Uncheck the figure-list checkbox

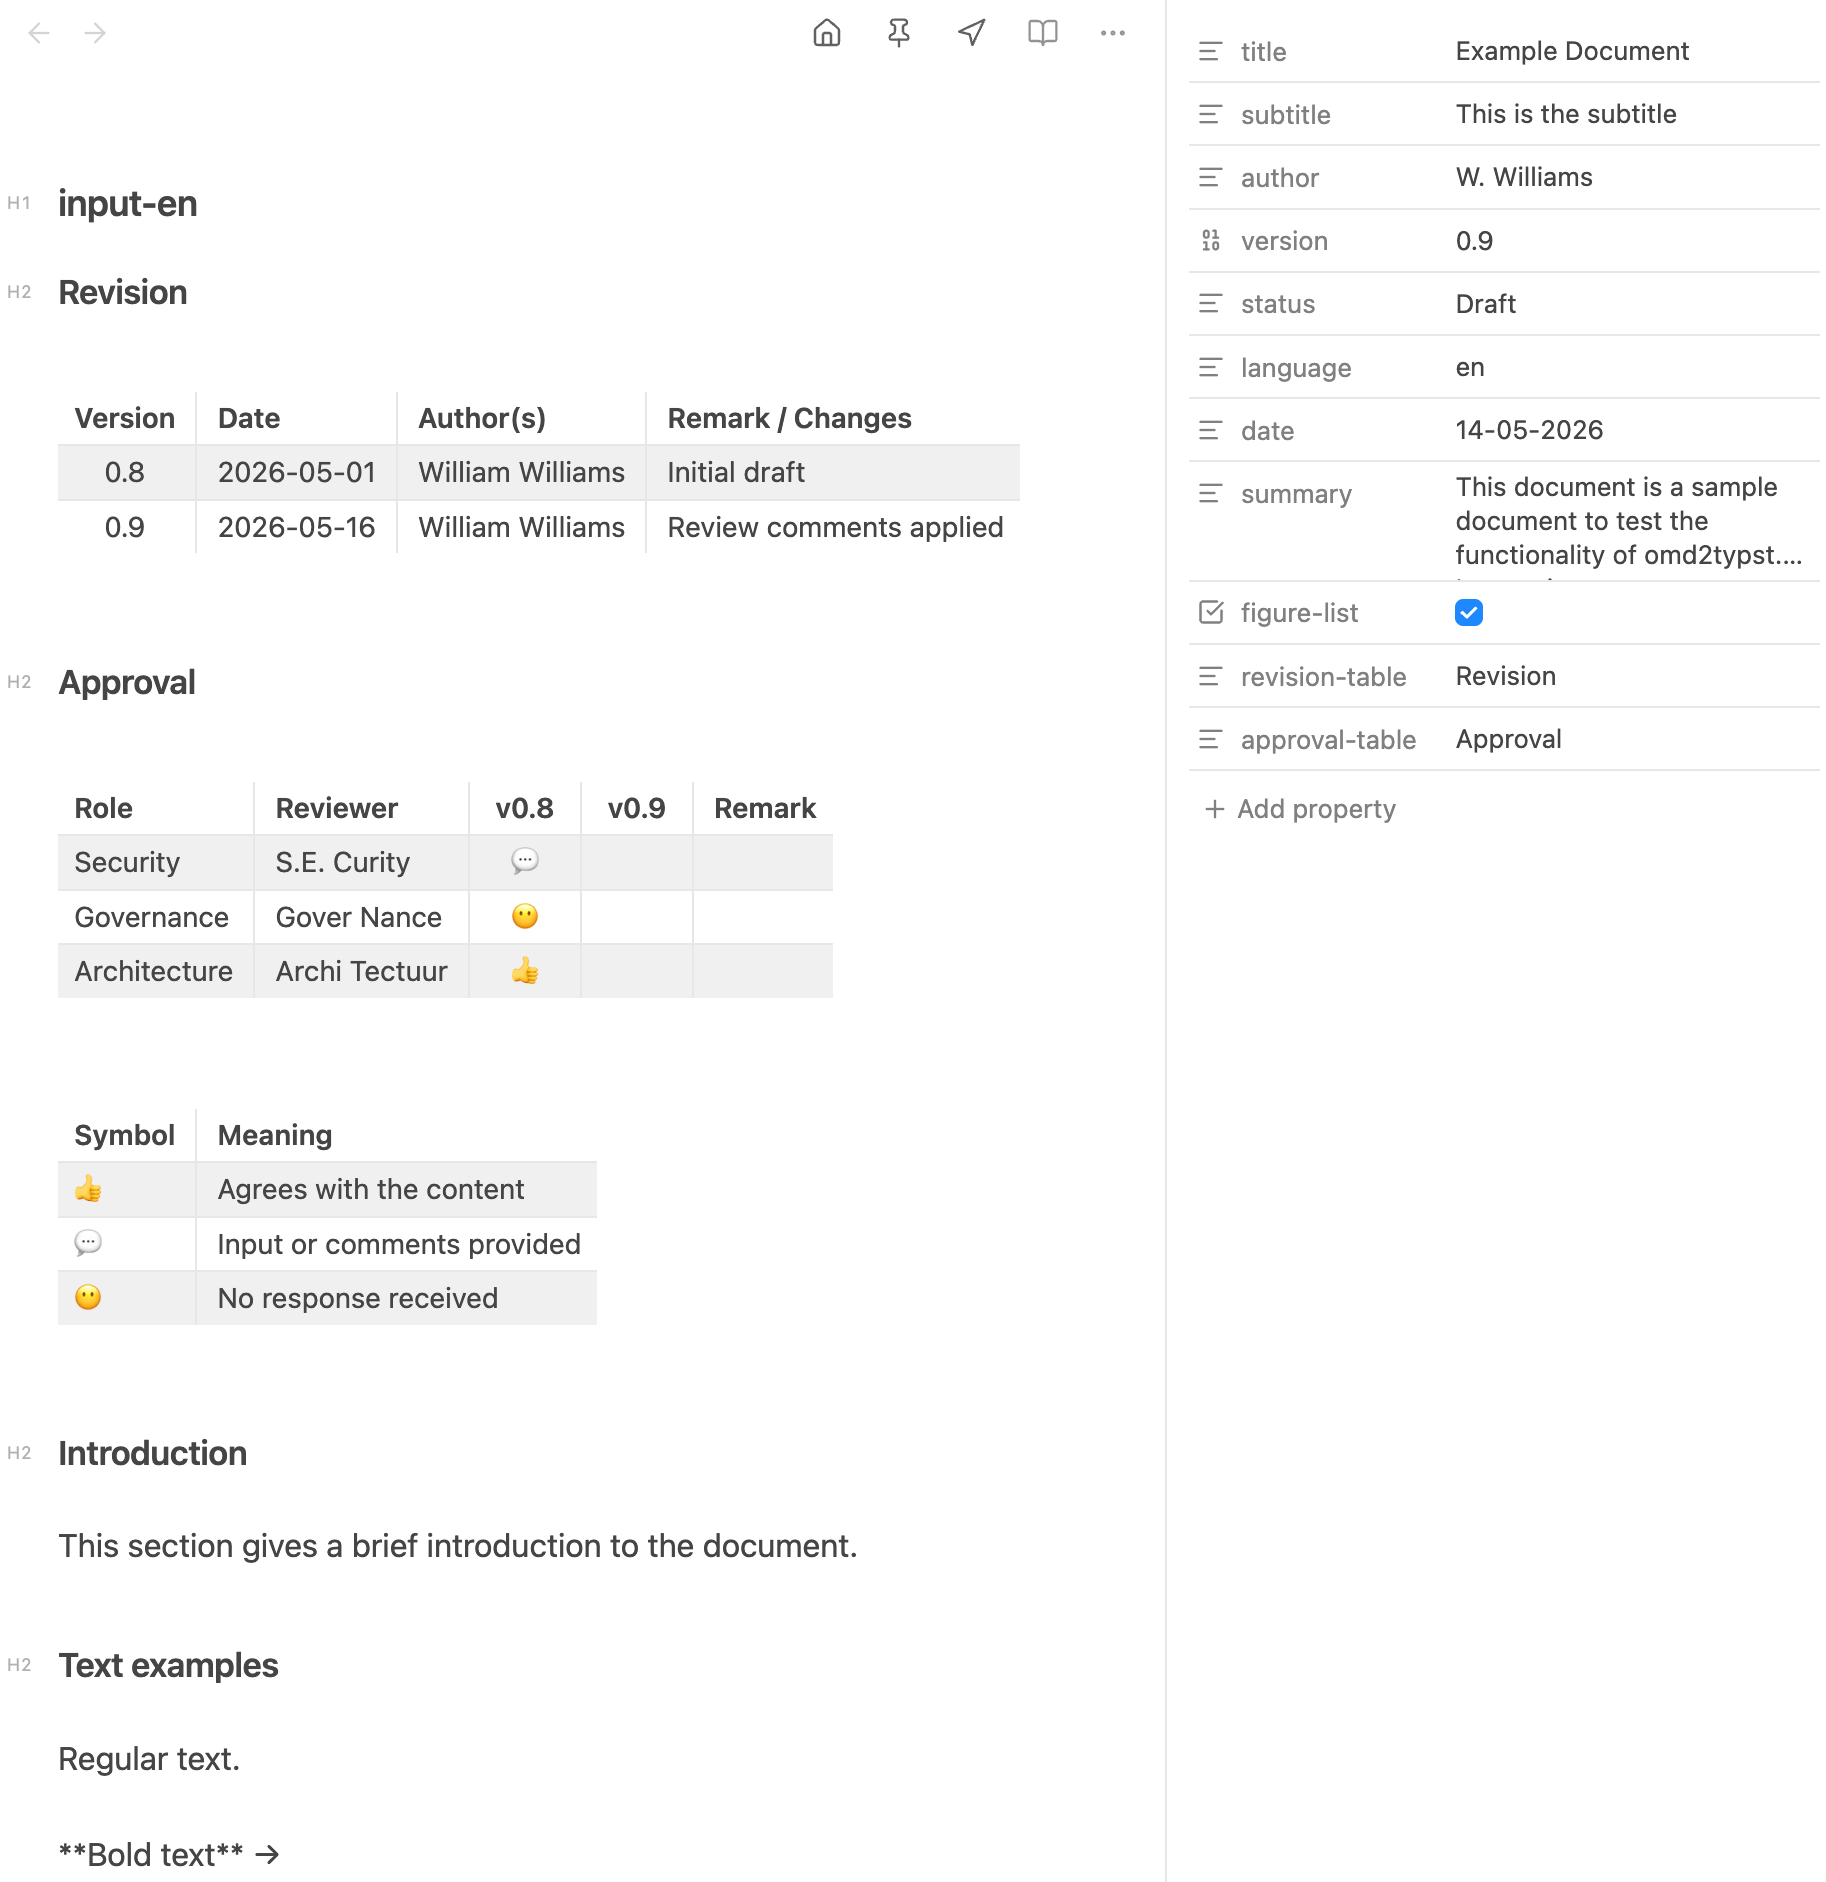1468,612
